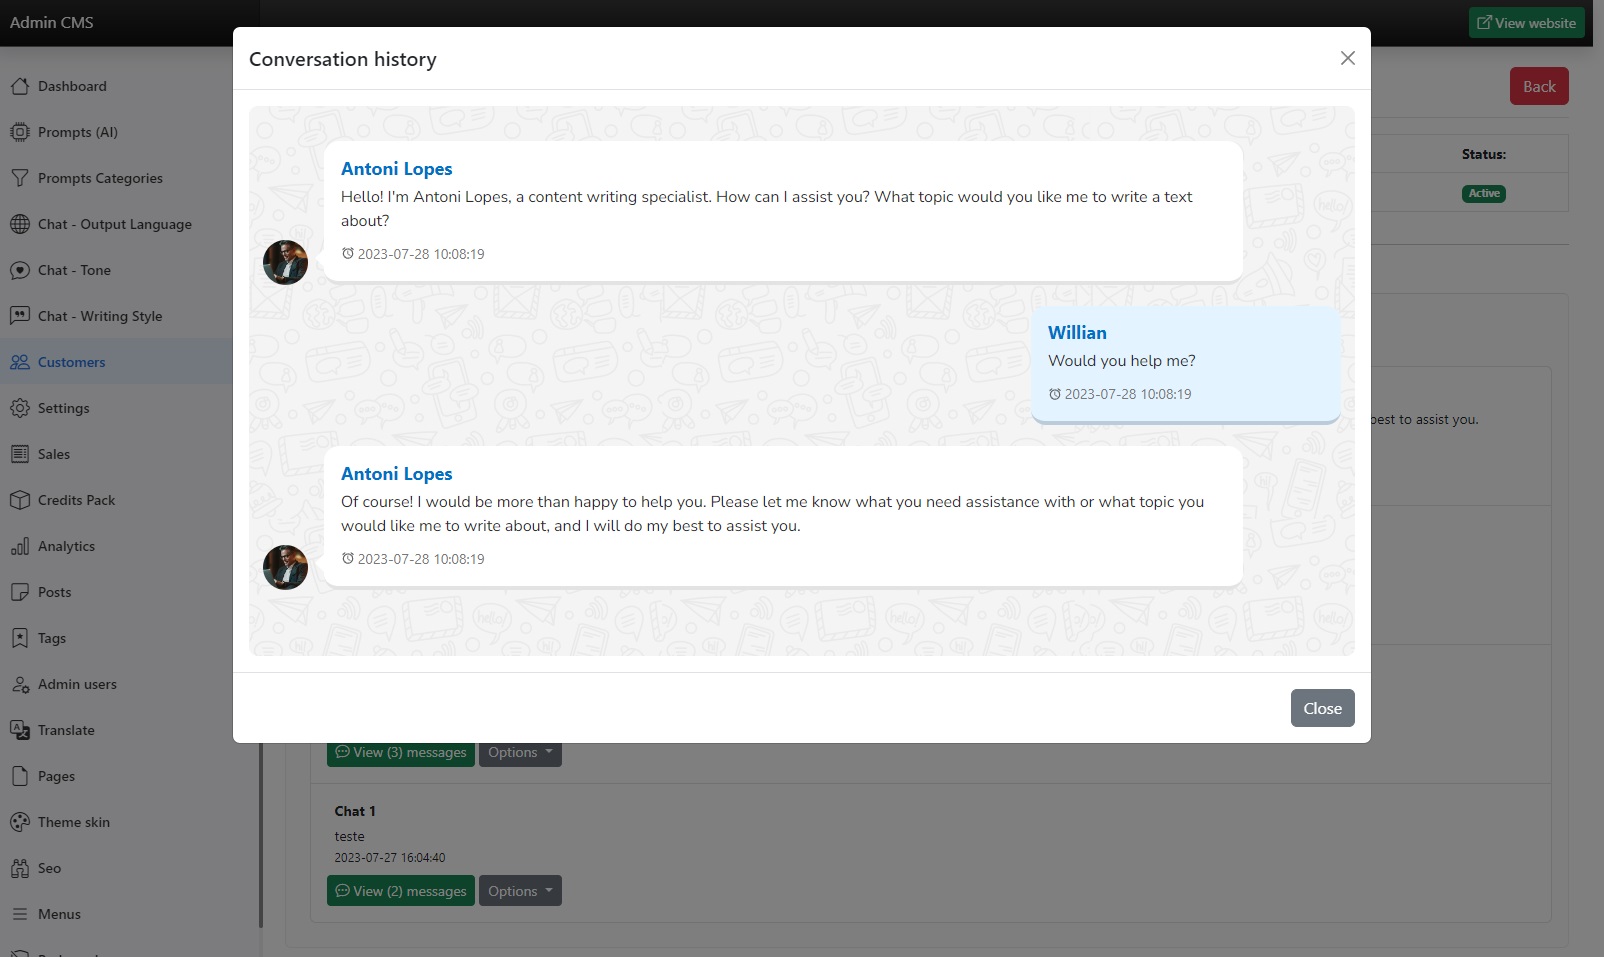Click the Prompts (AI) chip icon
Image resolution: width=1604 pixels, height=957 pixels.
[x=20, y=132]
